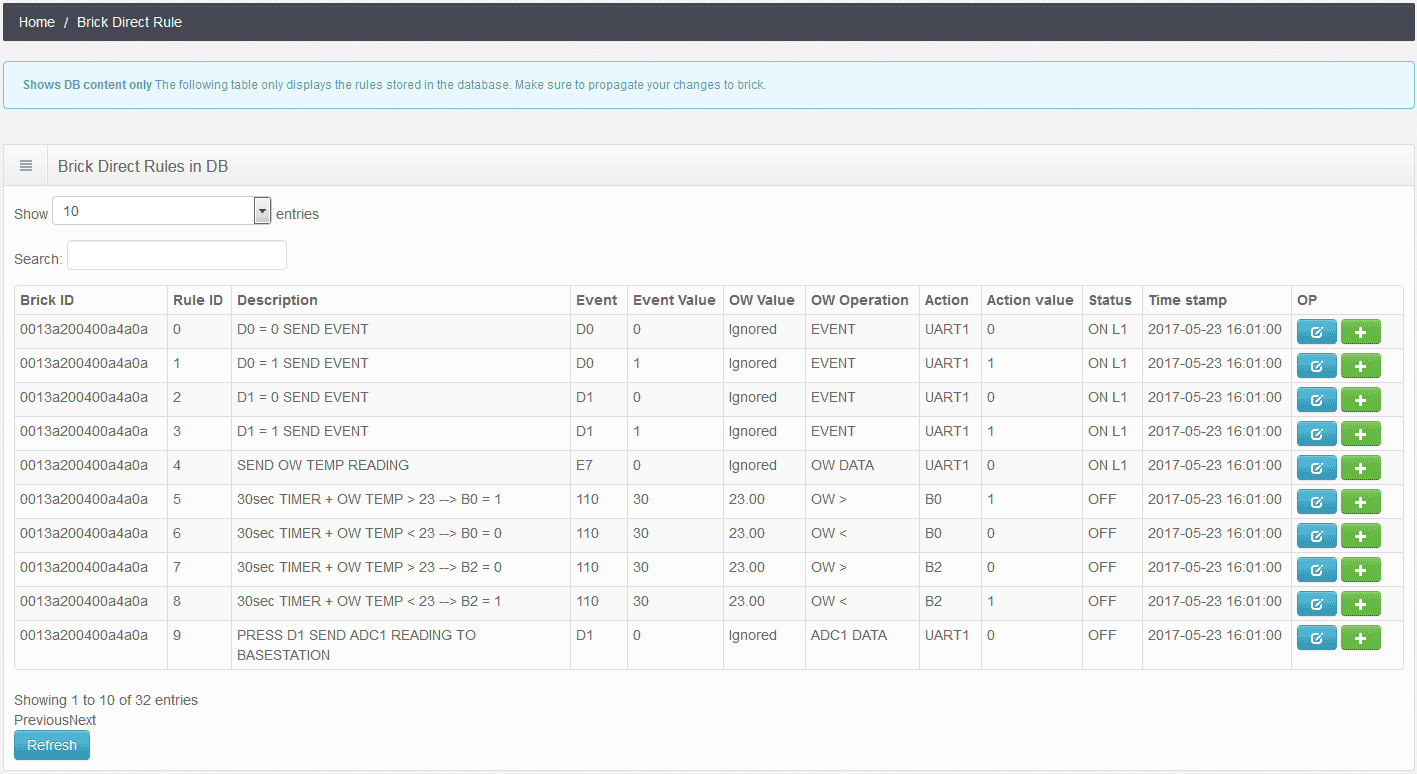Click the description ending 'B2 = 0'
The width and height of the screenshot is (1417, 774).
(x=369, y=567)
